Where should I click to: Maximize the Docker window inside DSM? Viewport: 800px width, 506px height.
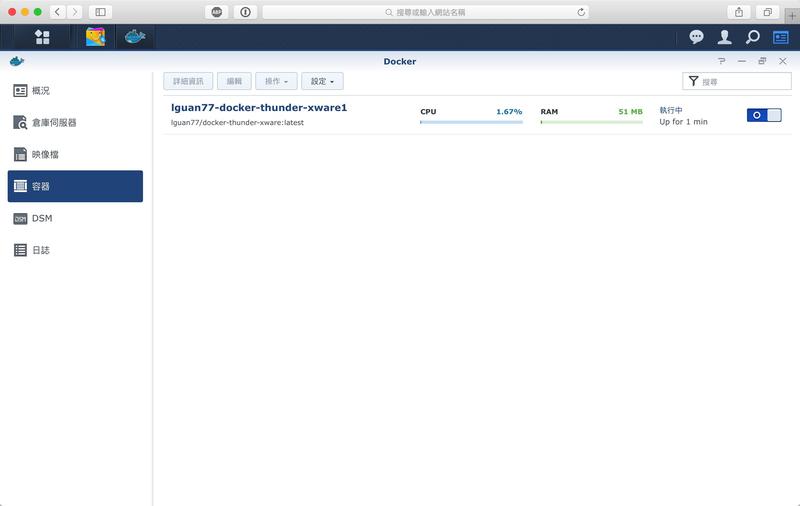point(762,61)
